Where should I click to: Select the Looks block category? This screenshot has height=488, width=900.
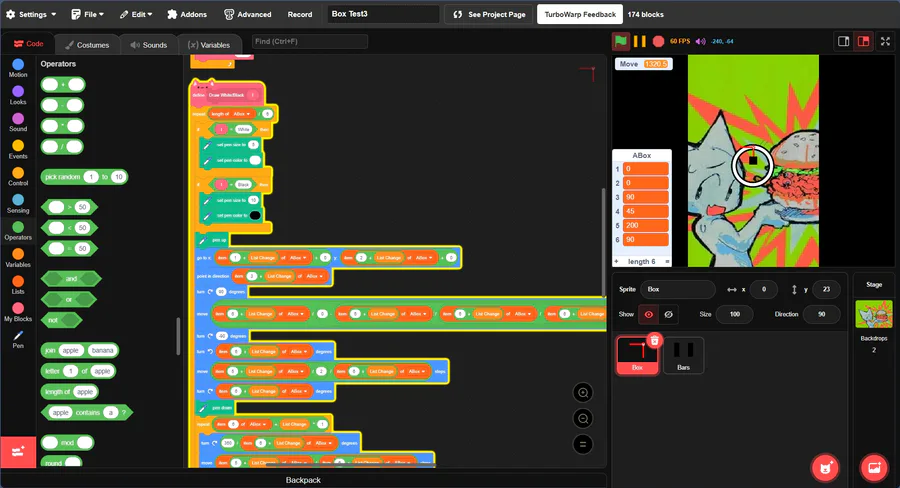(x=18, y=95)
